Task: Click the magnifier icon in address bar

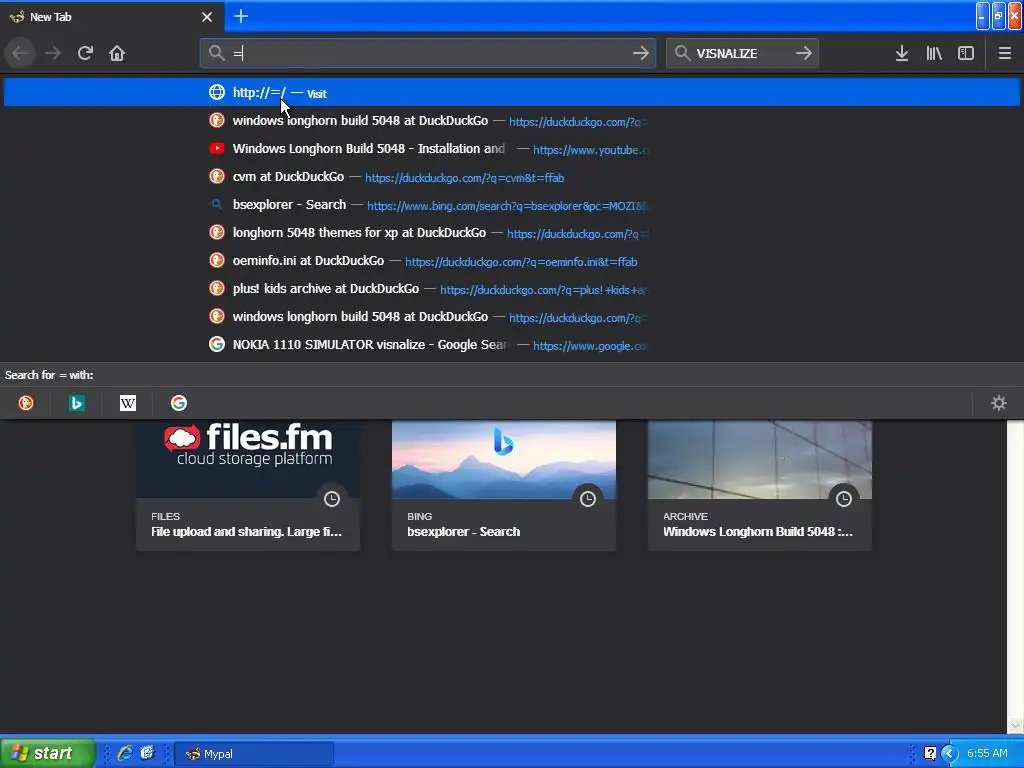Action: [217, 53]
